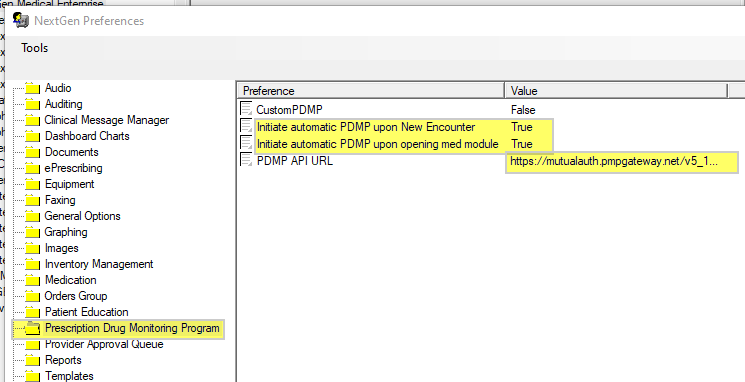745x382 pixels.
Task: Select the Provider Approval Queue folder icon
Action: (32, 344)
